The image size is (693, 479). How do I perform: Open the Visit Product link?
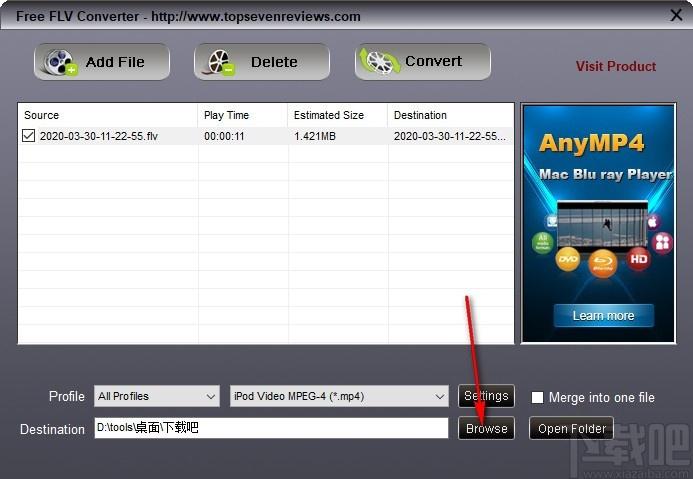(x=616, y=66)
